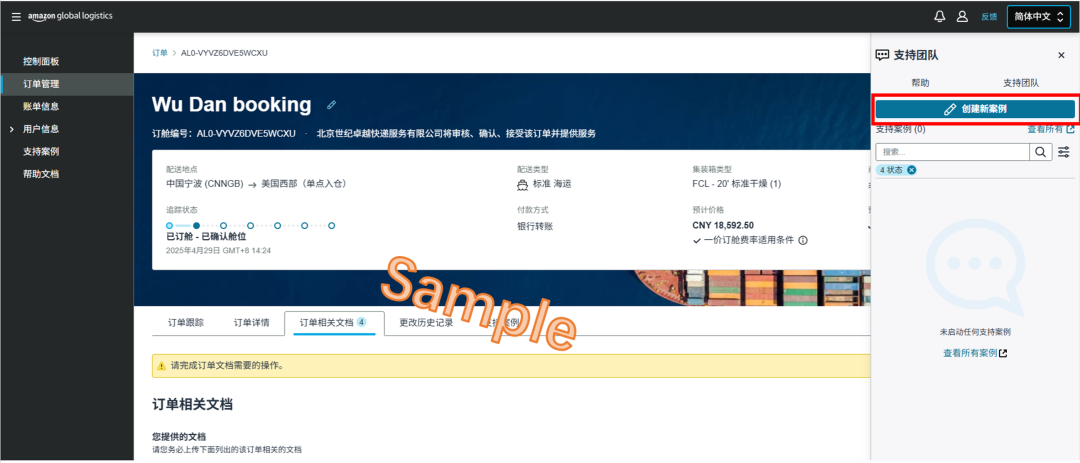
Task: Click the 订单 breadcrumb link
Action: tap(160, 53)
